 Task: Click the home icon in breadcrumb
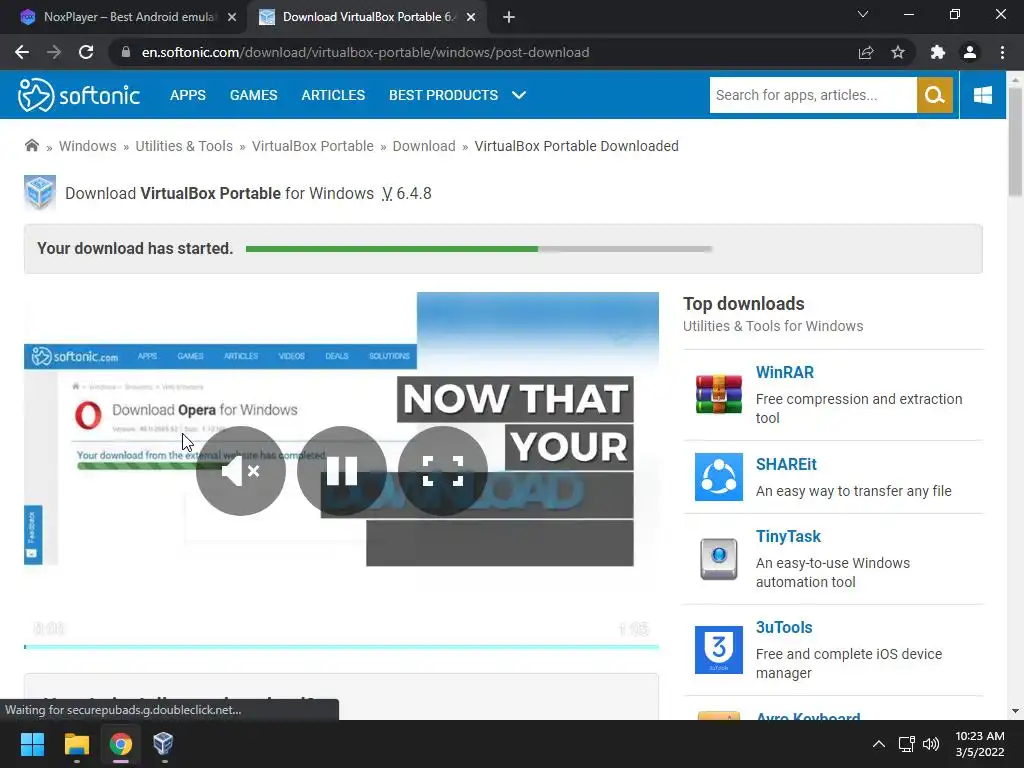31,146
